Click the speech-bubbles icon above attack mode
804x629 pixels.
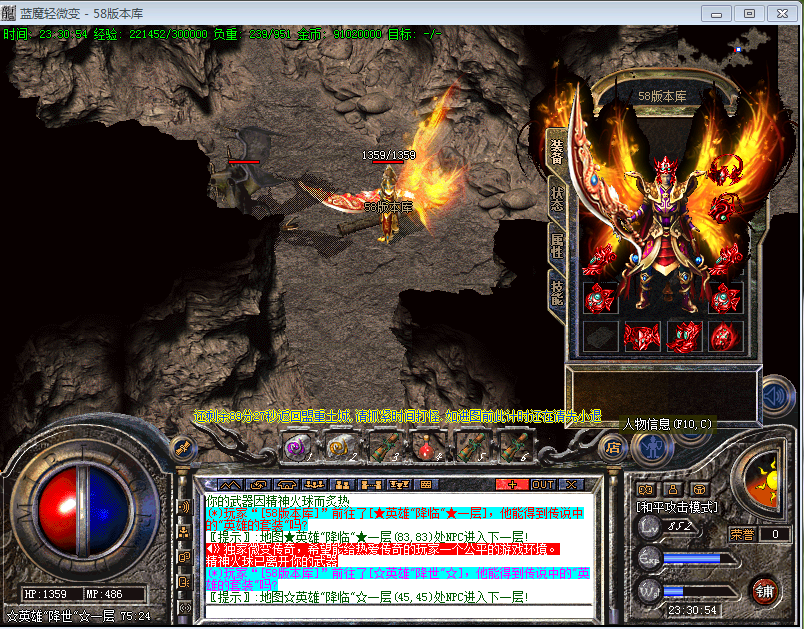(646, 489)
